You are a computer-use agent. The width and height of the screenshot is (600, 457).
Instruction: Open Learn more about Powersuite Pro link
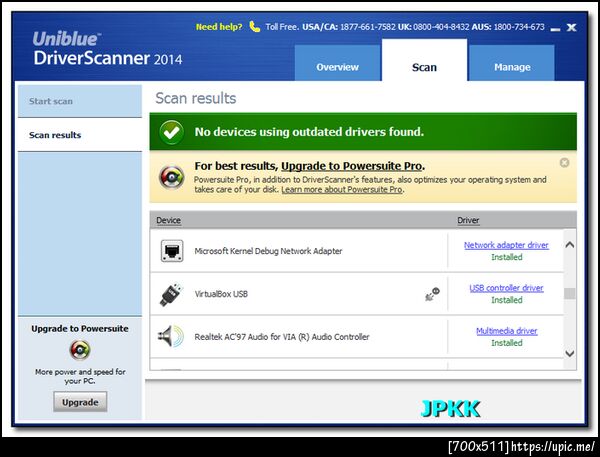(x=342, y=189)
